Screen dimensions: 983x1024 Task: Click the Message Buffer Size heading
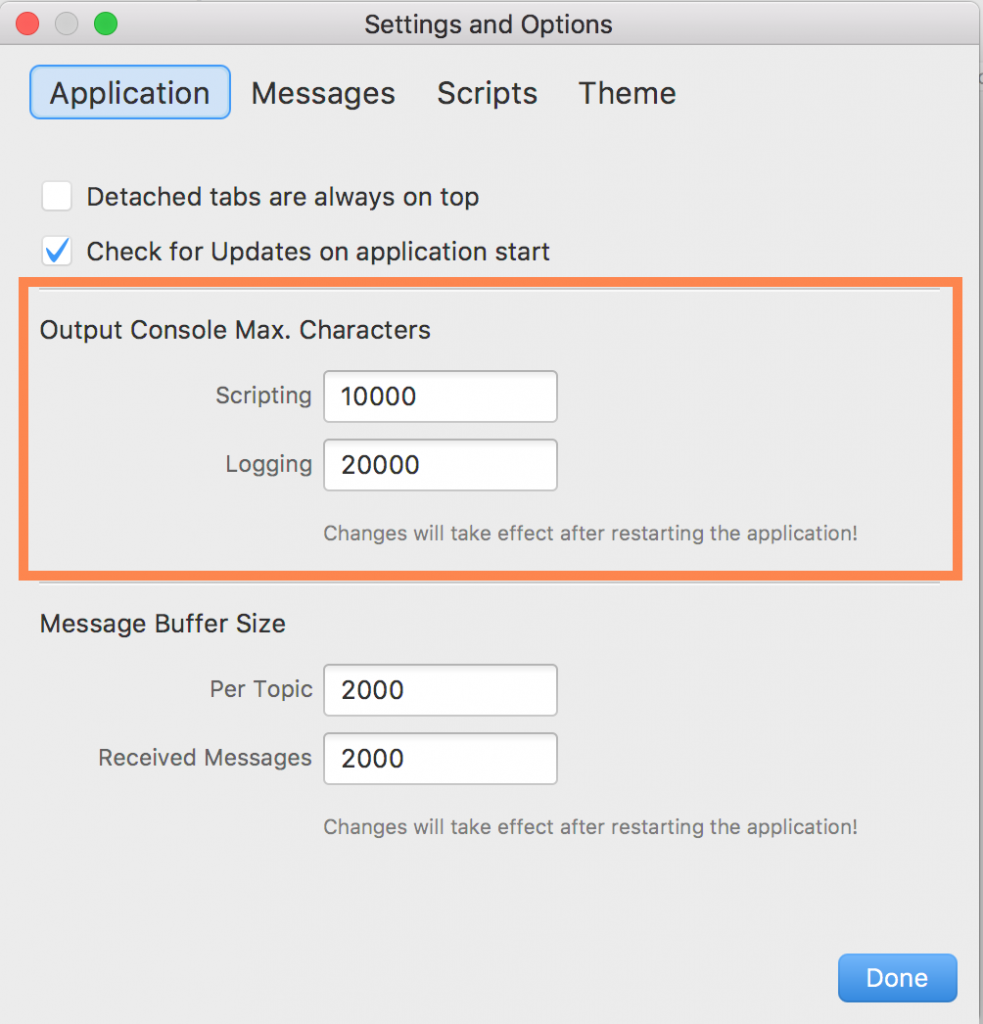(162, 624)
